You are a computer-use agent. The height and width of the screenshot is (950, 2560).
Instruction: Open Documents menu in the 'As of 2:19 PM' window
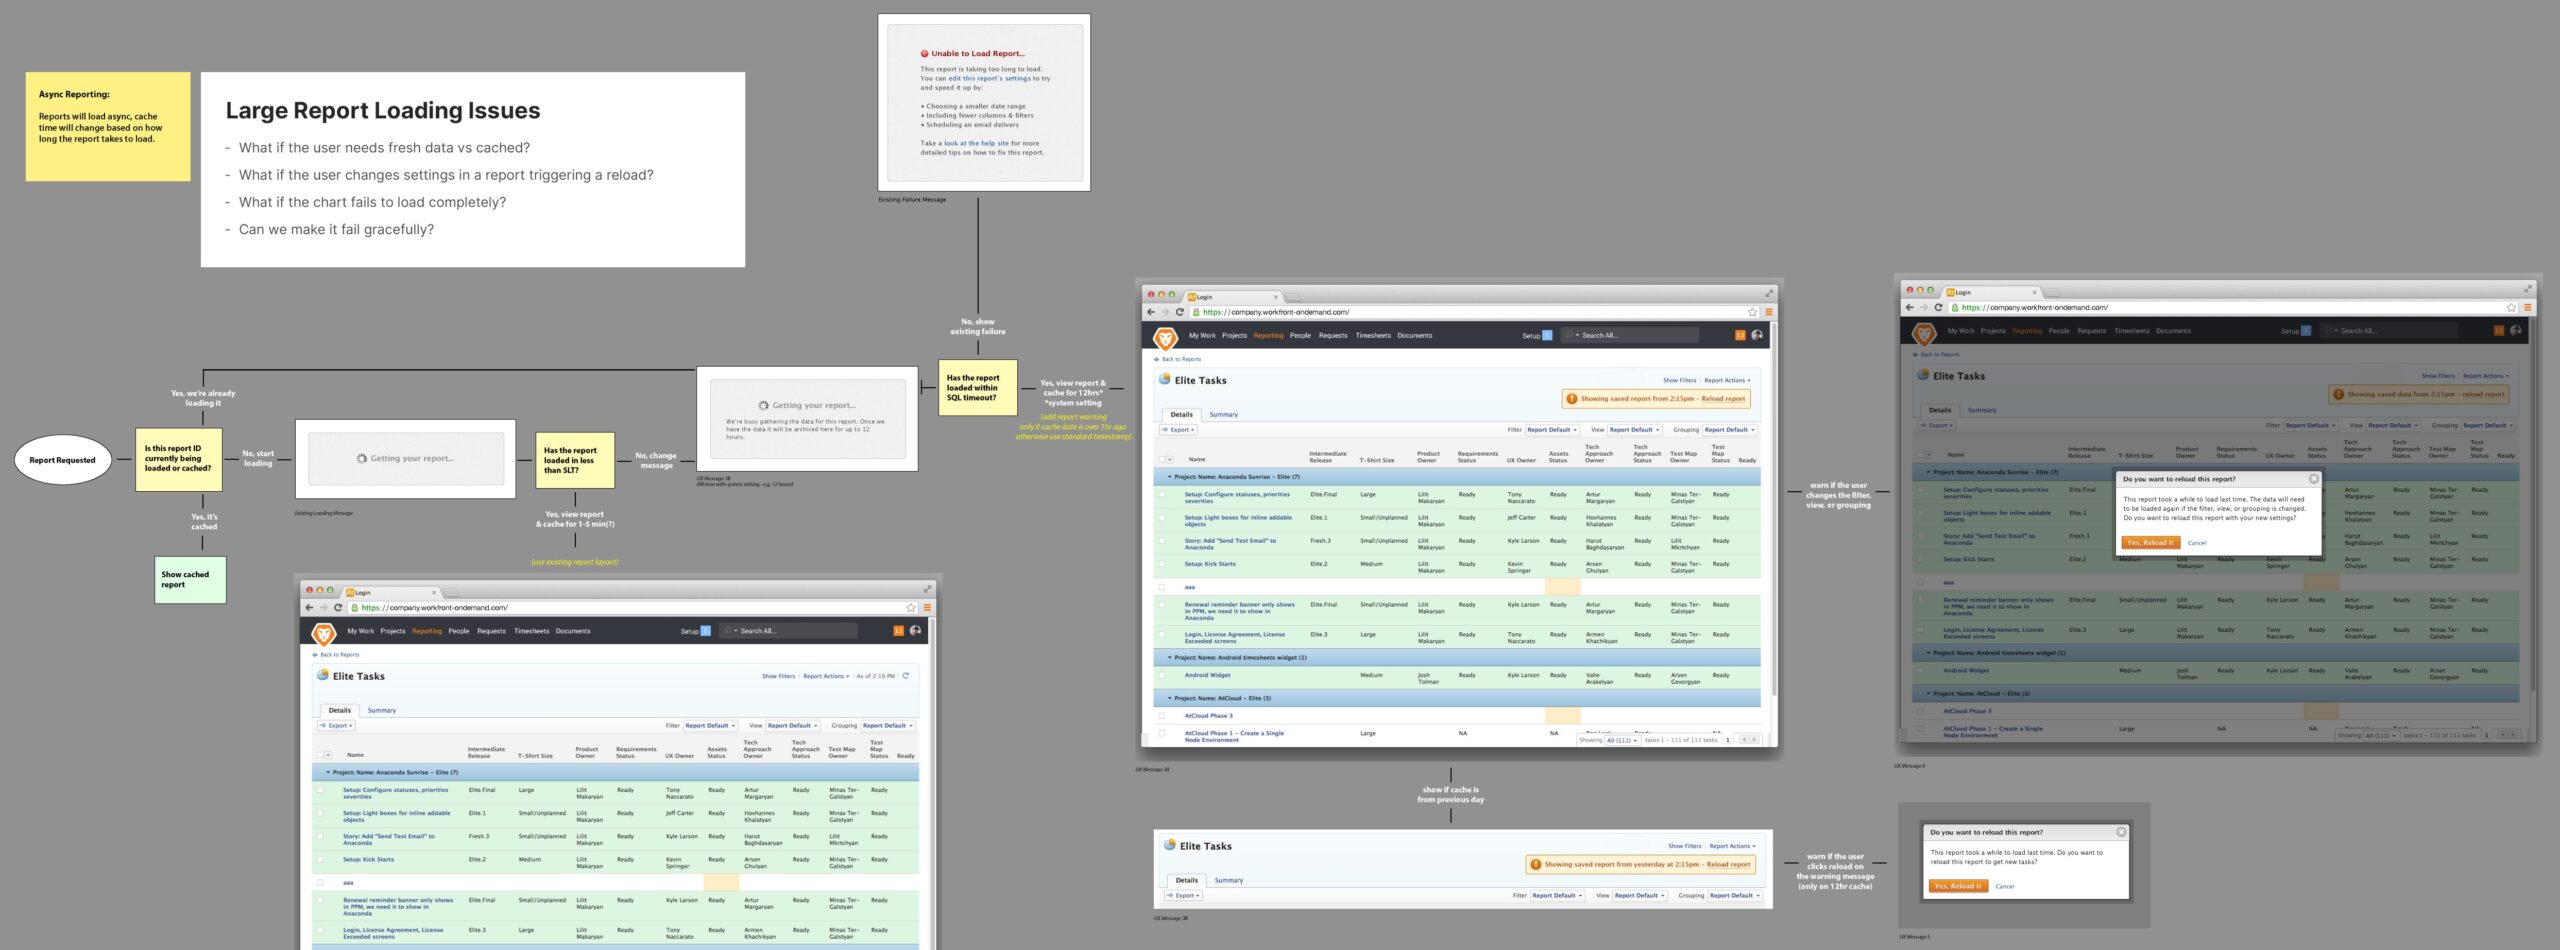point(573,631)
